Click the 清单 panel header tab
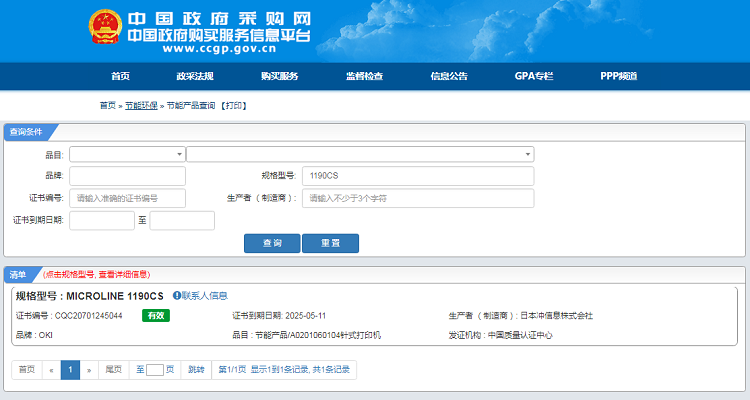 tap(18, 275)
